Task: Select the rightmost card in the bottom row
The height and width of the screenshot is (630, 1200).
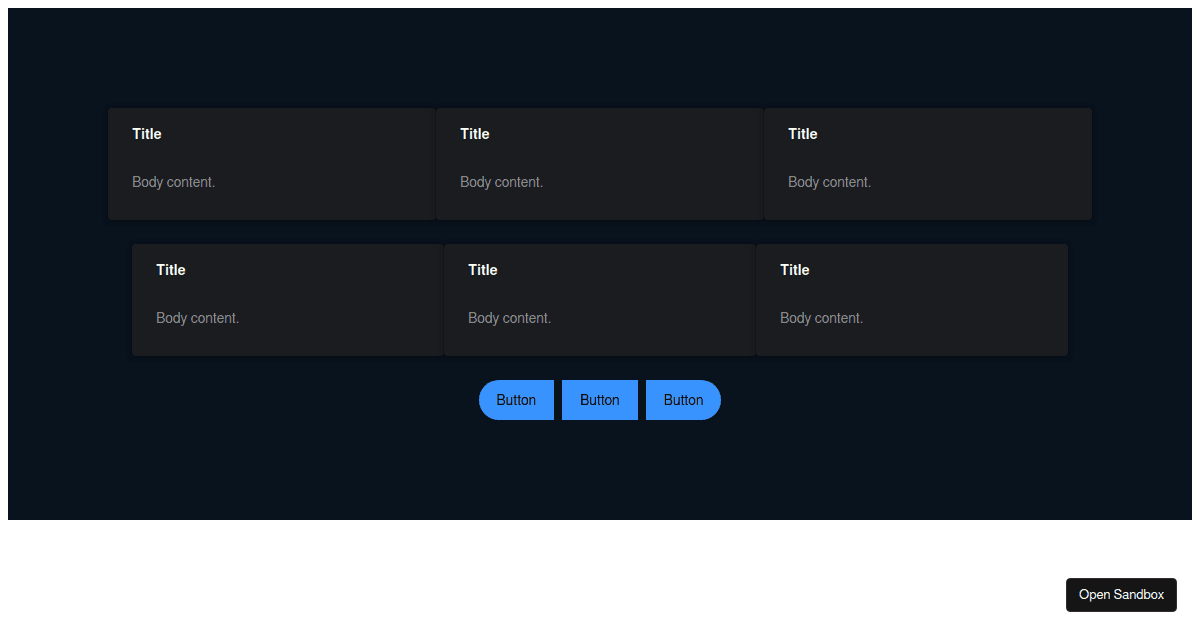Action: click(x=911, y=299)
